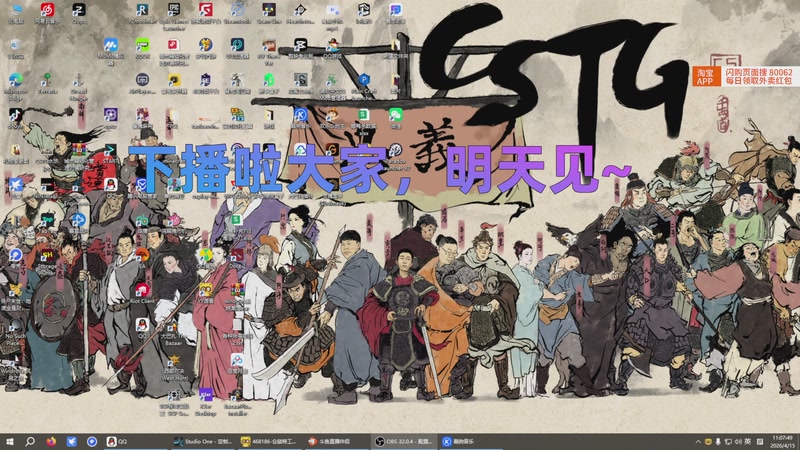Open the taskbar clock and date
This screenshot has width=800, height=450.
pyautogui.click(x=783, y=441)
